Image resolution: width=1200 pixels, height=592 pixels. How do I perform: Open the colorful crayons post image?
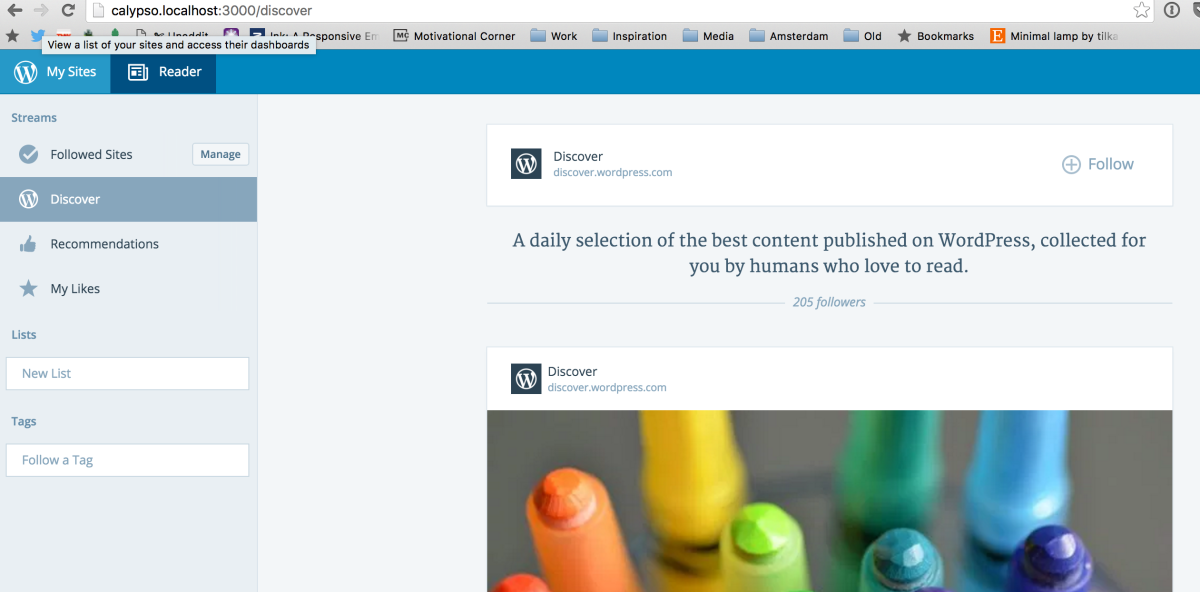829,501
